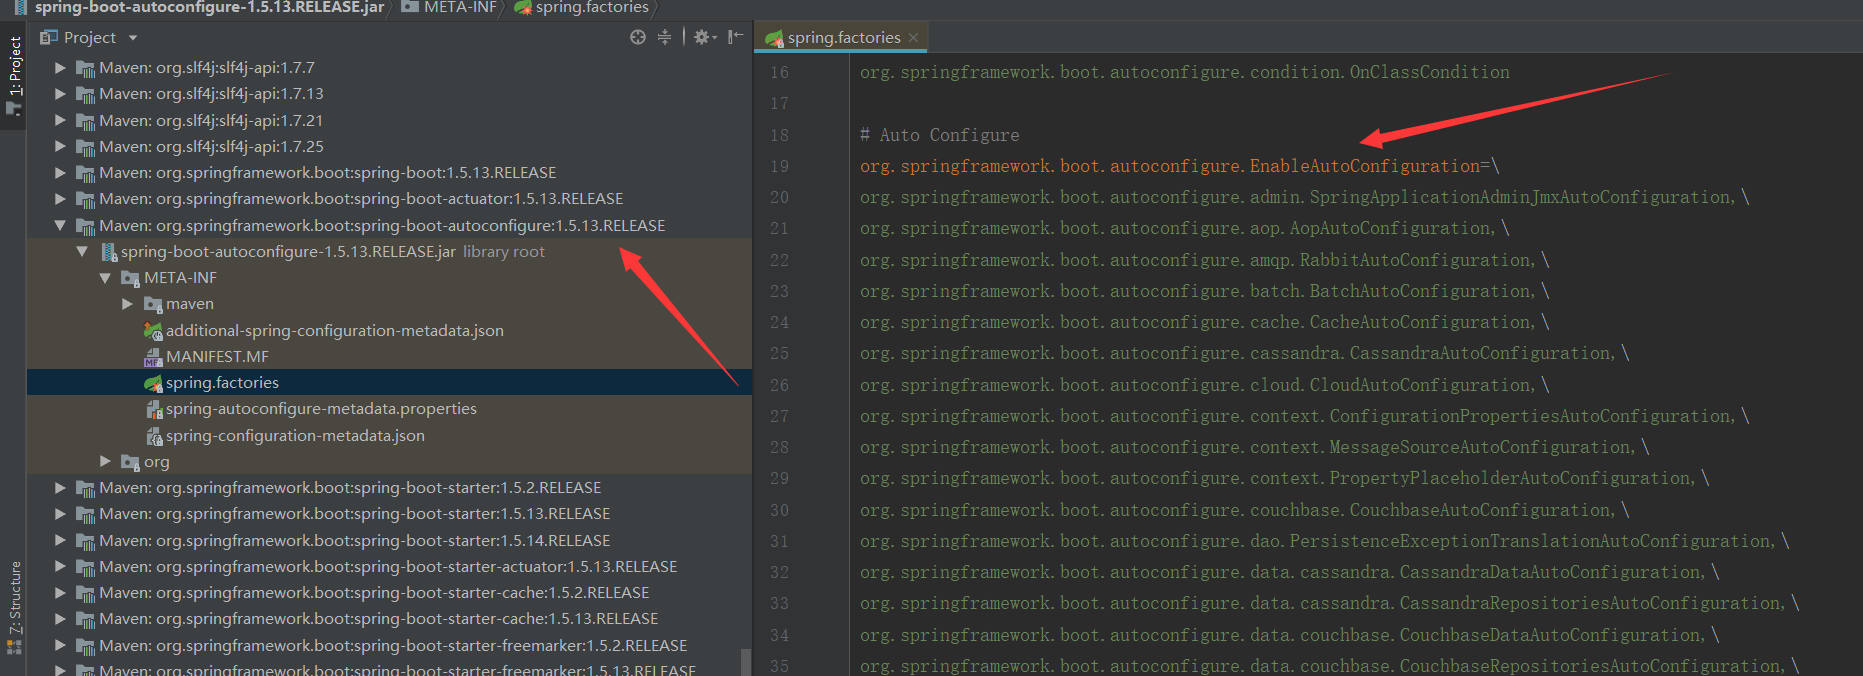Click the library icon of slf4j-api:1.7.7

pos(86,68)
